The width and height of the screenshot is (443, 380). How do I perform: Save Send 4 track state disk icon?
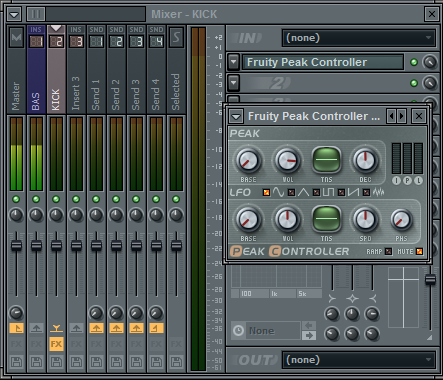[x=156, y=362]
